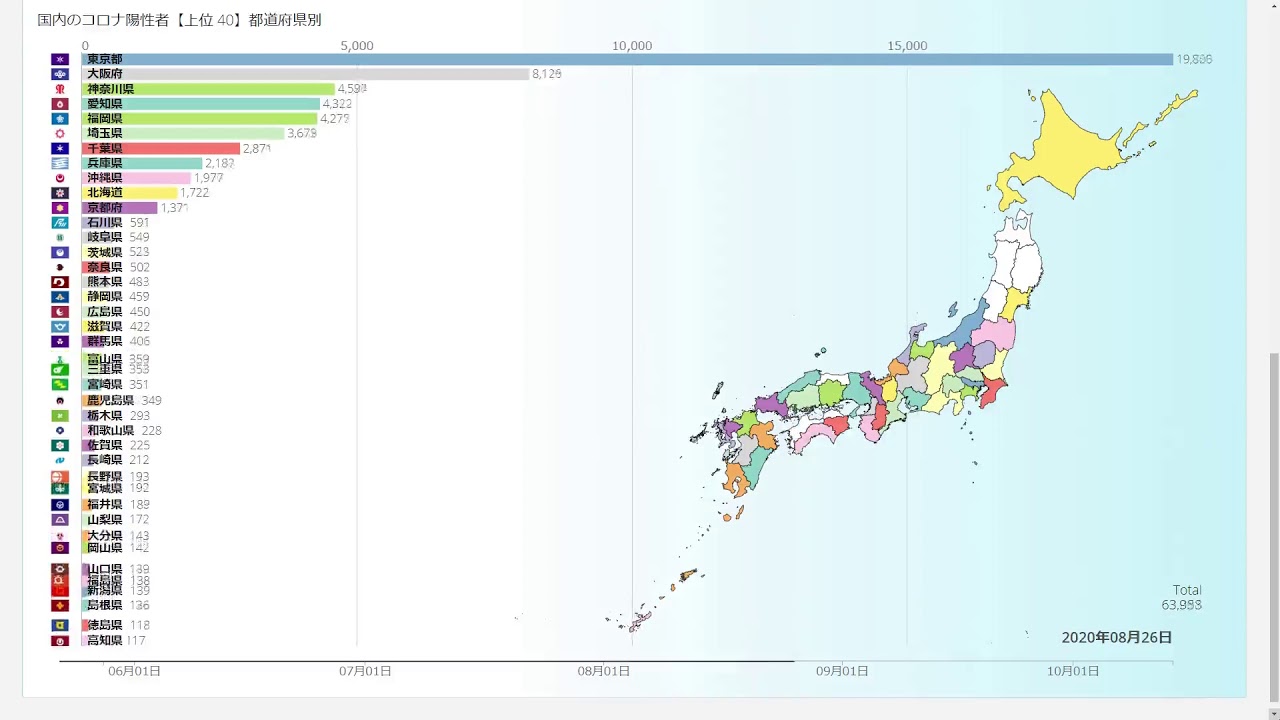
Task: Click the Kochi (高知県) flag icon
Action: [60, 641]
